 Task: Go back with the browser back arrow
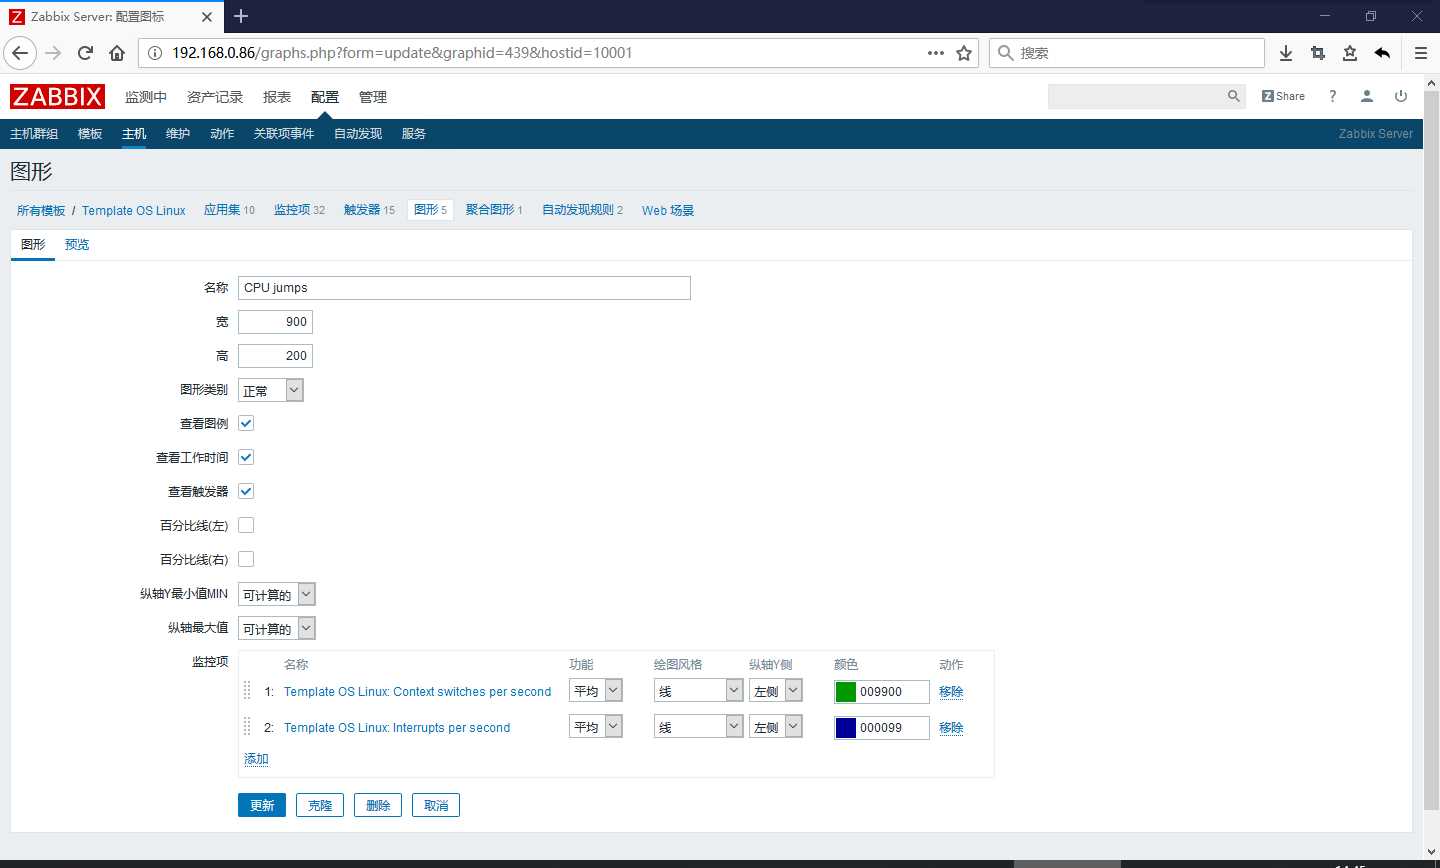pyautogui.click(x=20, y=53)
